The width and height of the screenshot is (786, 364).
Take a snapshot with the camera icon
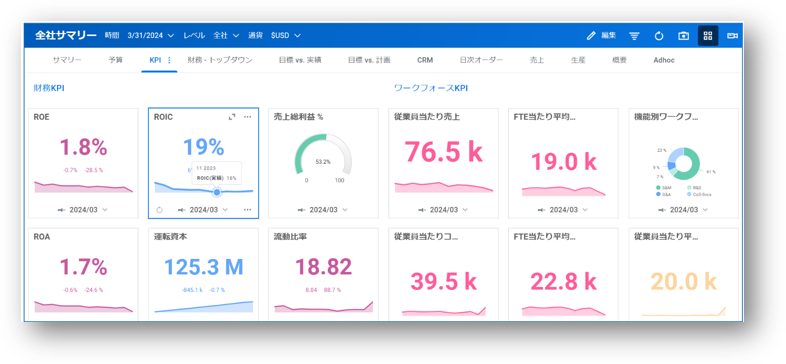coord(684,36)
